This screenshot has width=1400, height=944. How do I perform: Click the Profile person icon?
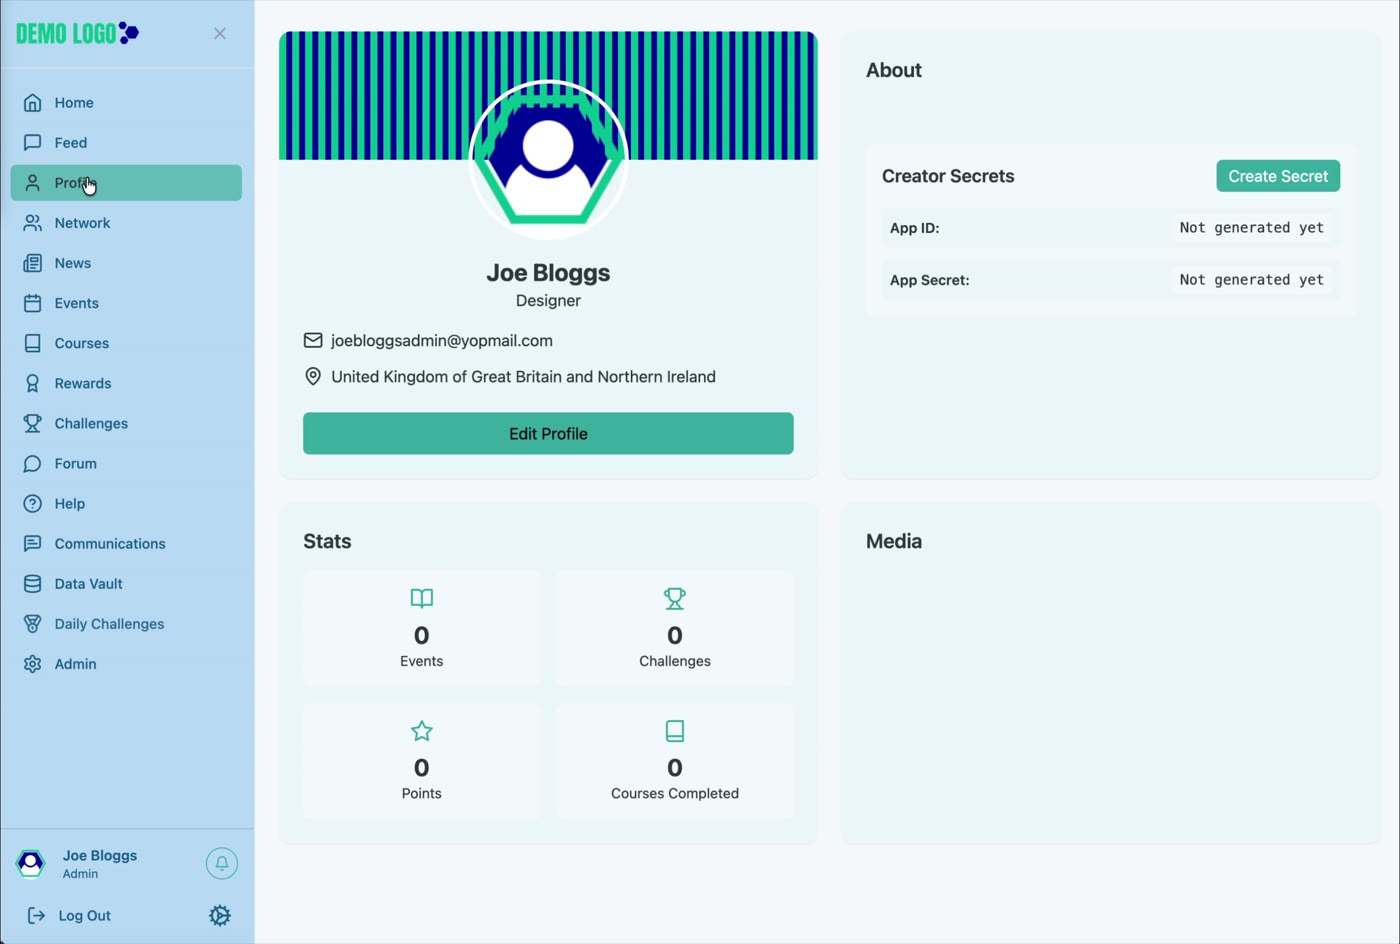tap(33, 183)
